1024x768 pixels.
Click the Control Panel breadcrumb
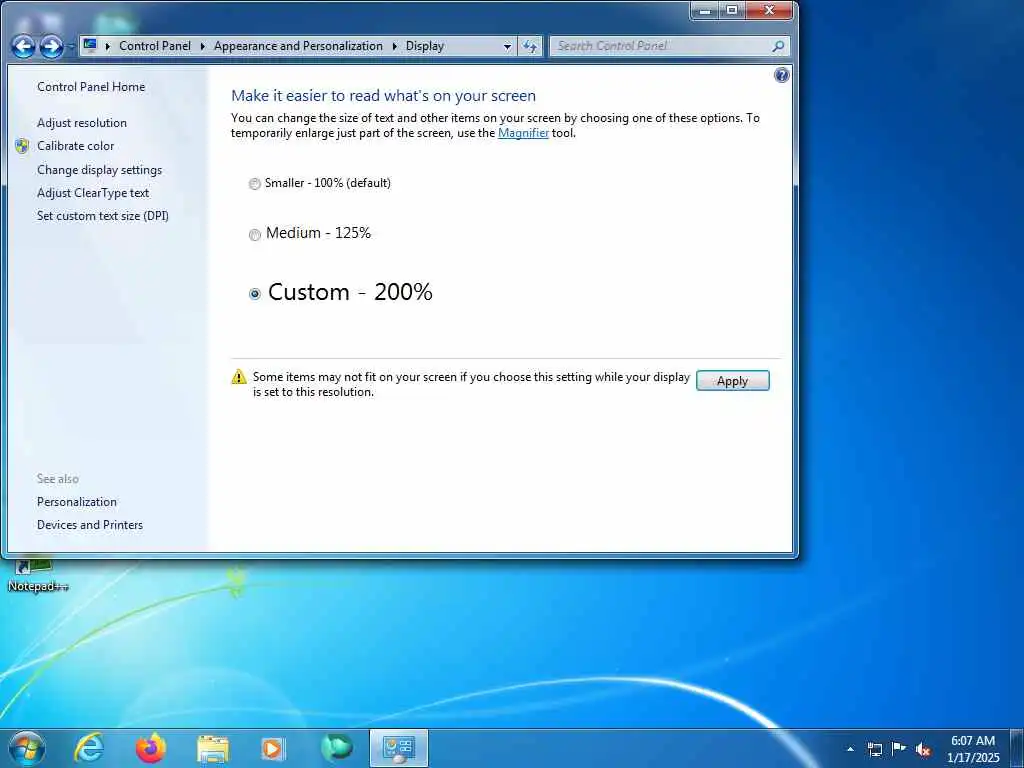(155, 46)
